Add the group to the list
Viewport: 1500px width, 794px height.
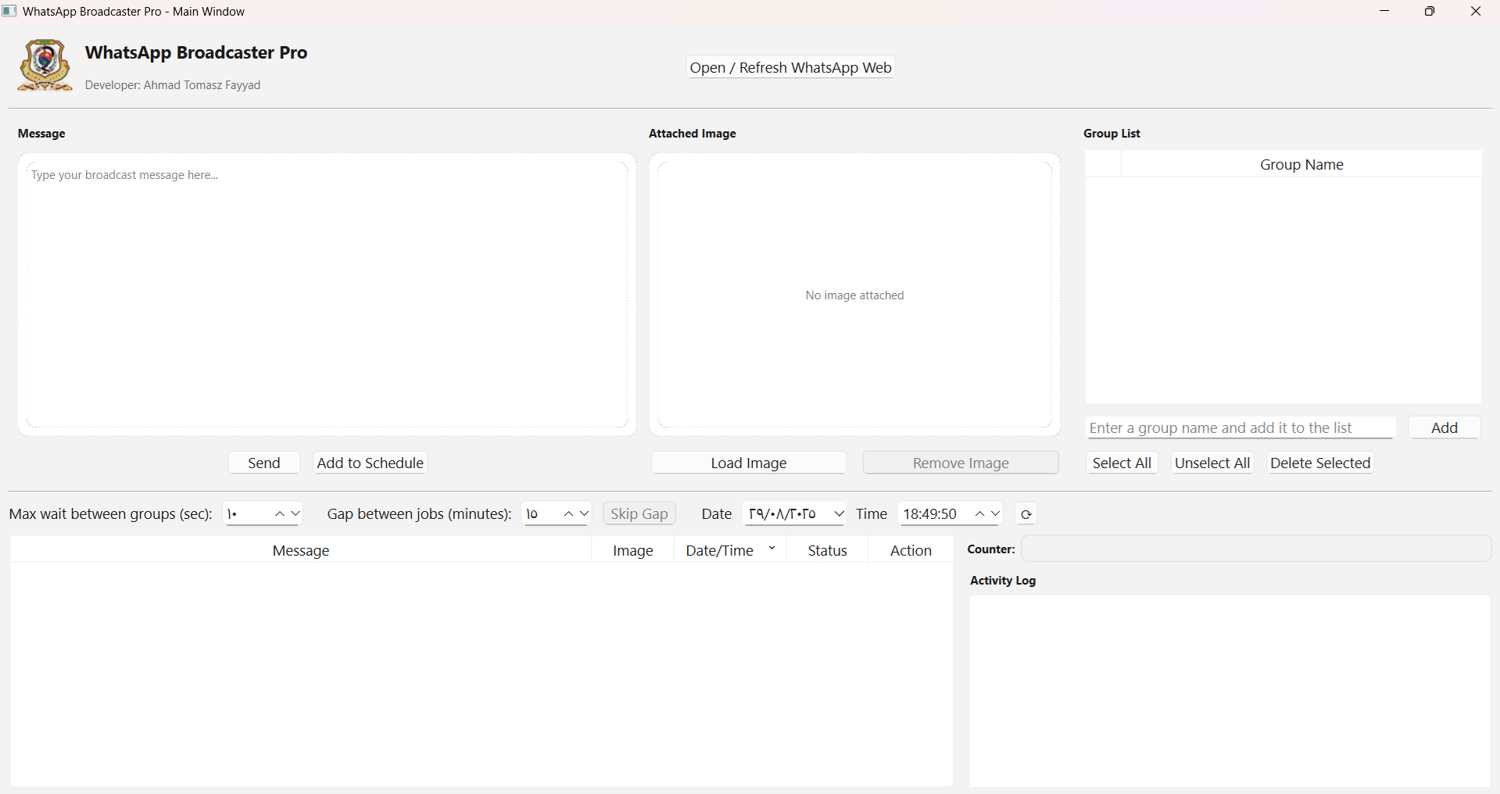point(1444,428)
